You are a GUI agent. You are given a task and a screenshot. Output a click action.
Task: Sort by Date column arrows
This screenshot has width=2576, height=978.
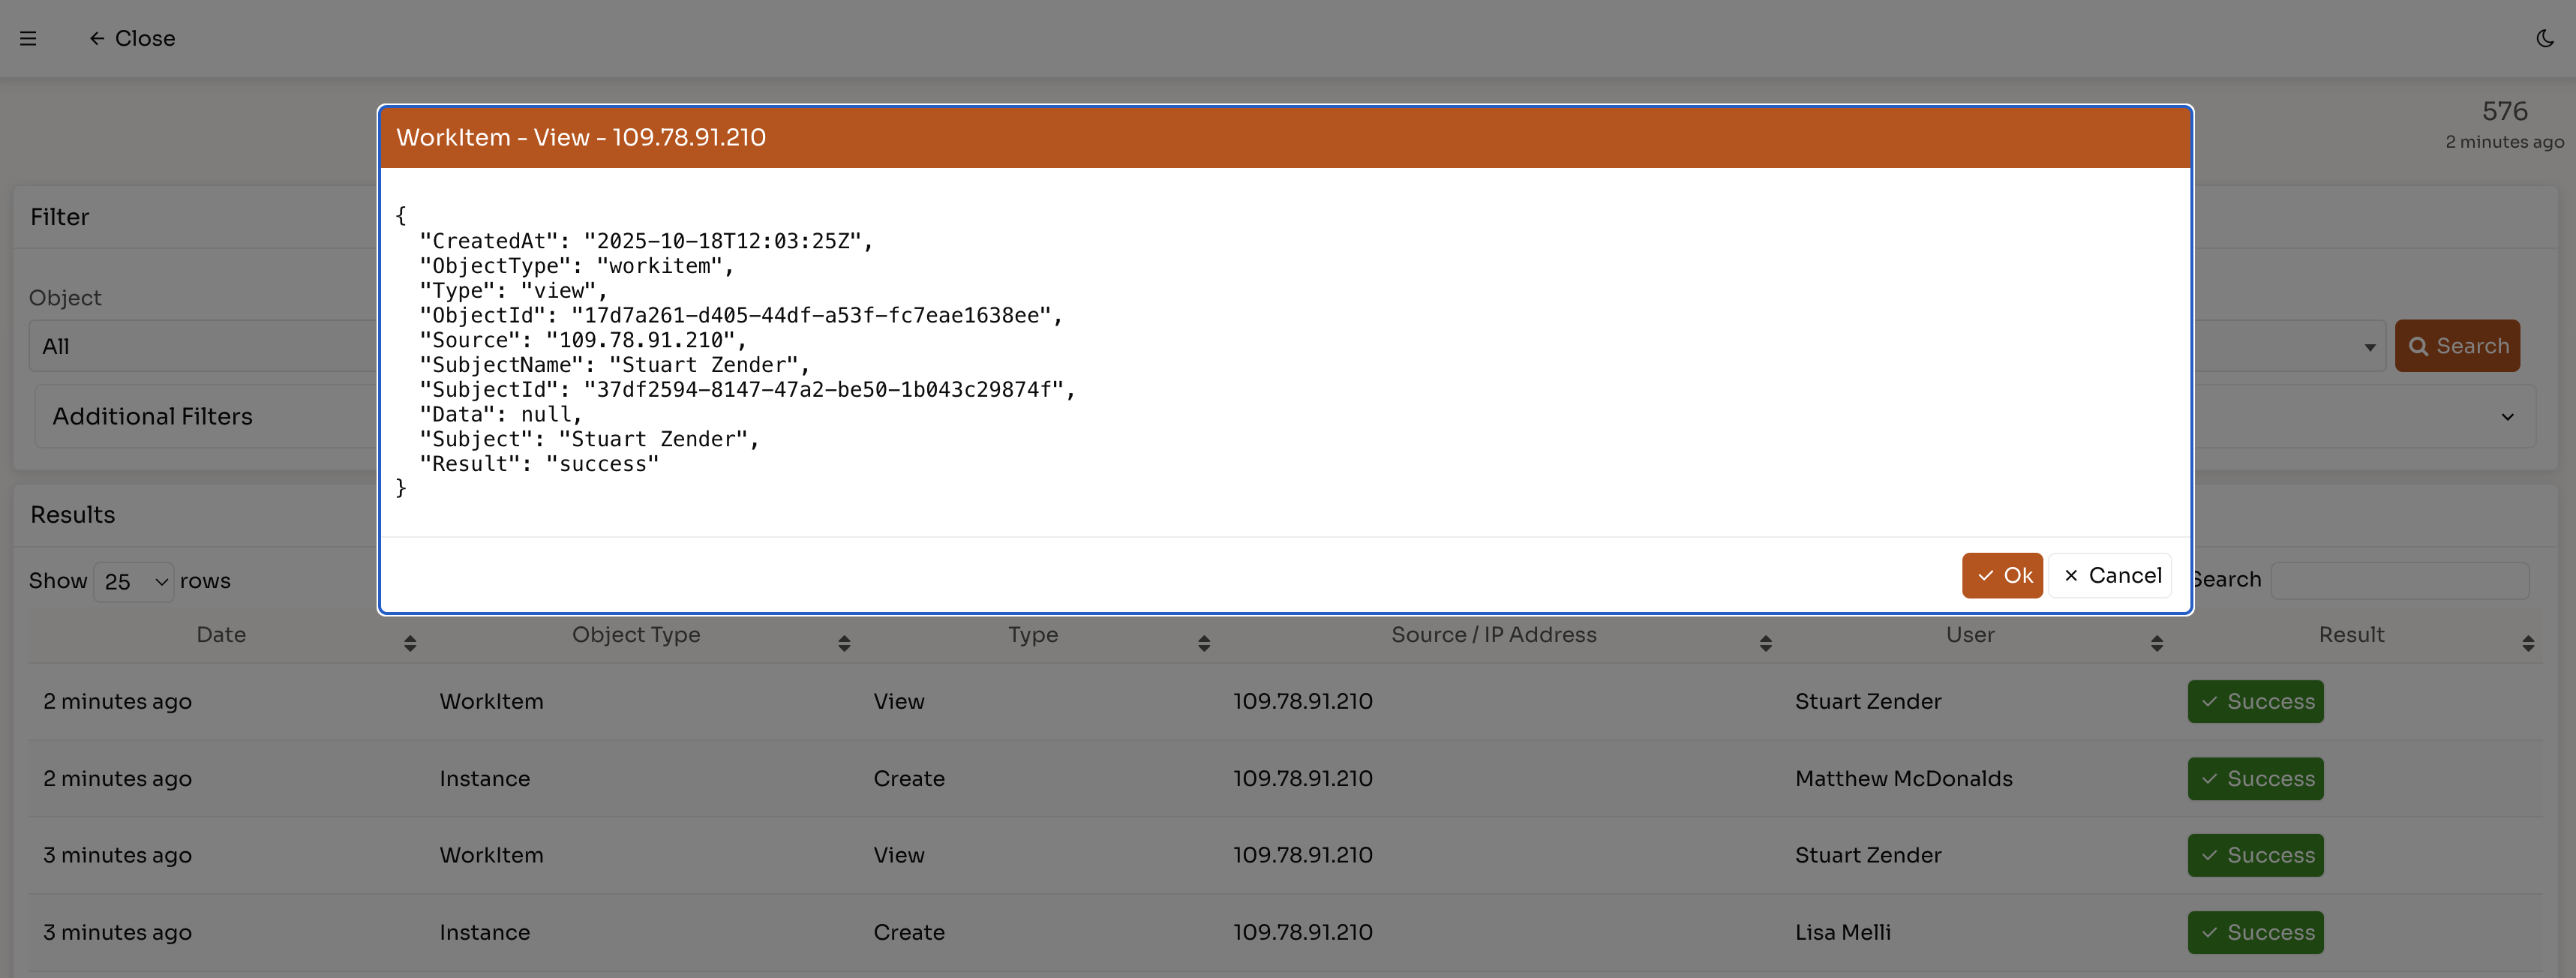click(x=410, y=643)
